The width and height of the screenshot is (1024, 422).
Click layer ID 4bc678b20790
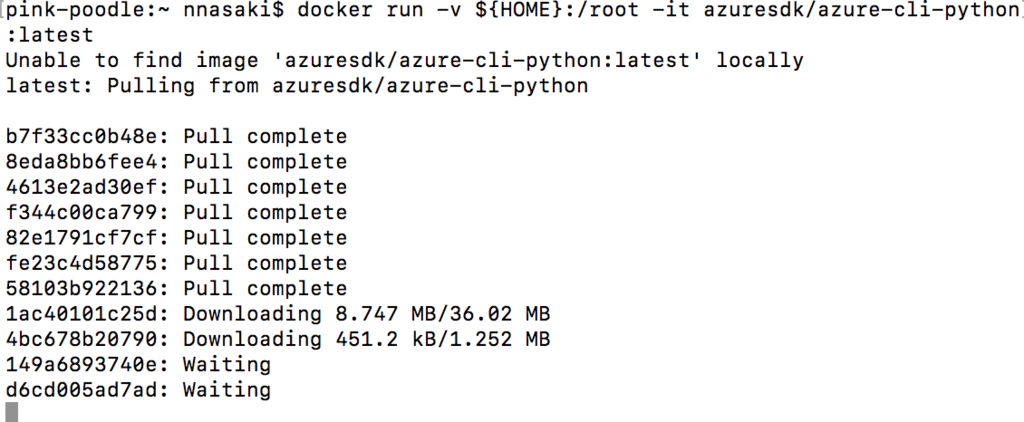[x=83, y=340]
